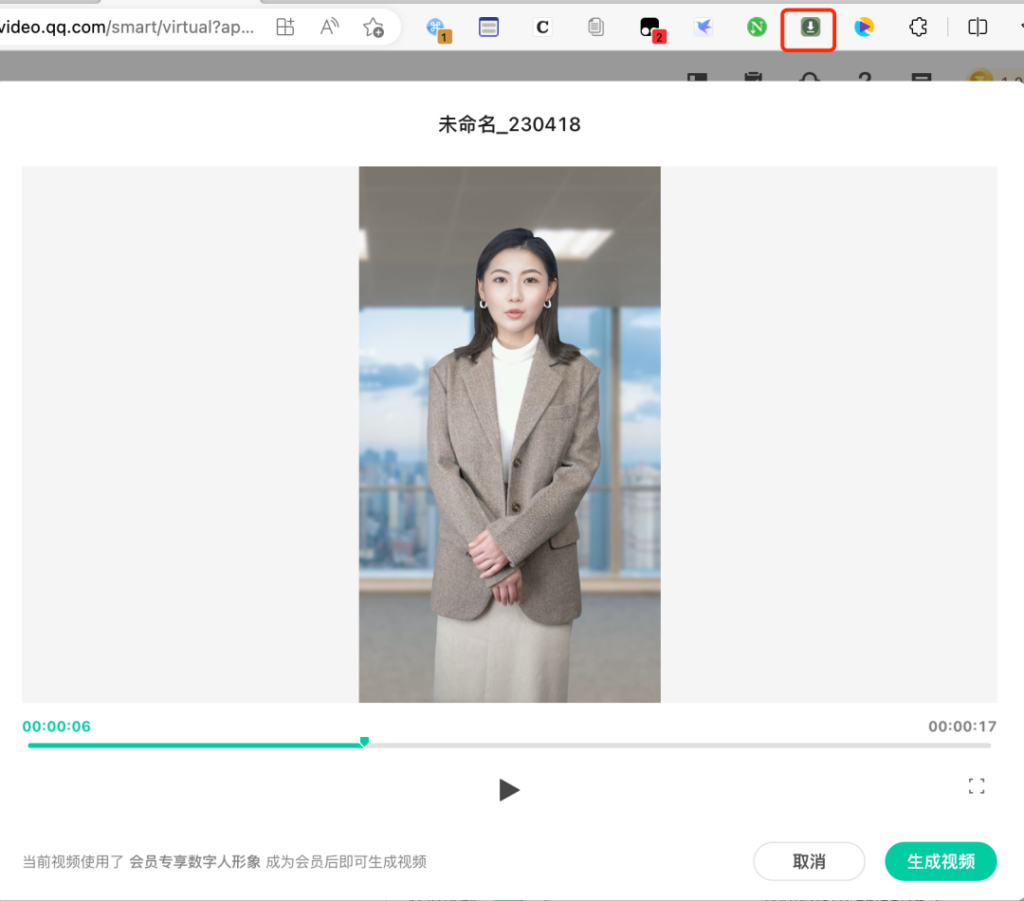Click the green N extension icon
The image size is (1024, 901).
point(757,27)
